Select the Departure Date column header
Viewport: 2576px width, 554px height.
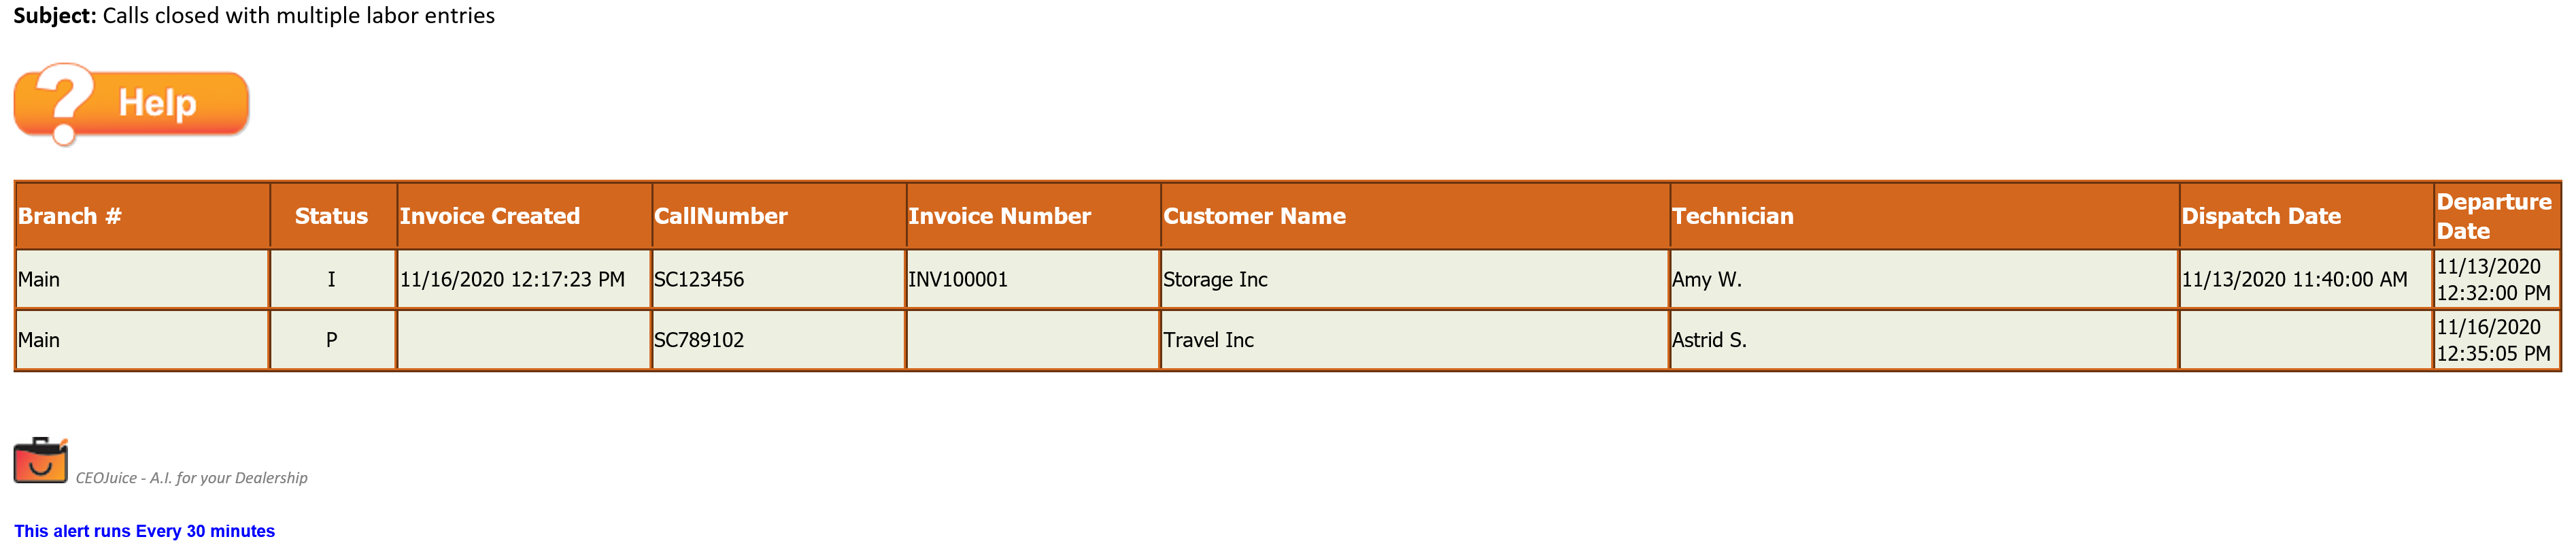(2497, 216)
